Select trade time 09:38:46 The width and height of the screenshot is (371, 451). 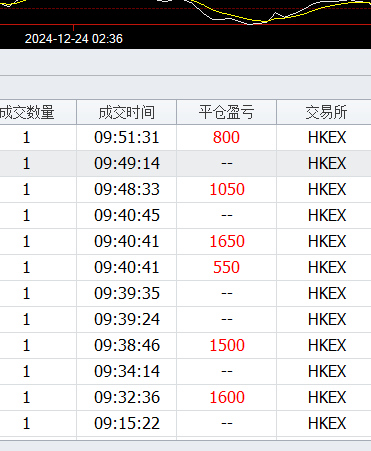tap(127, 345)
